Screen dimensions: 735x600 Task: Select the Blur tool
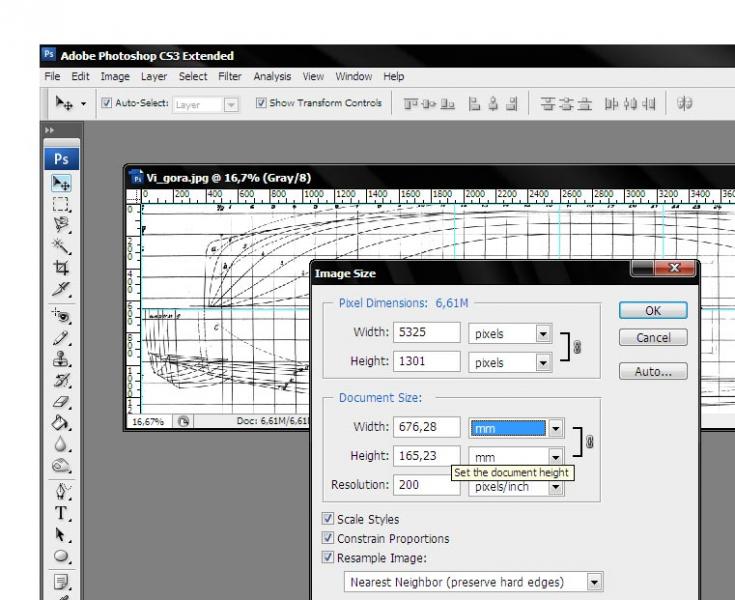click(x=61, y=444)
